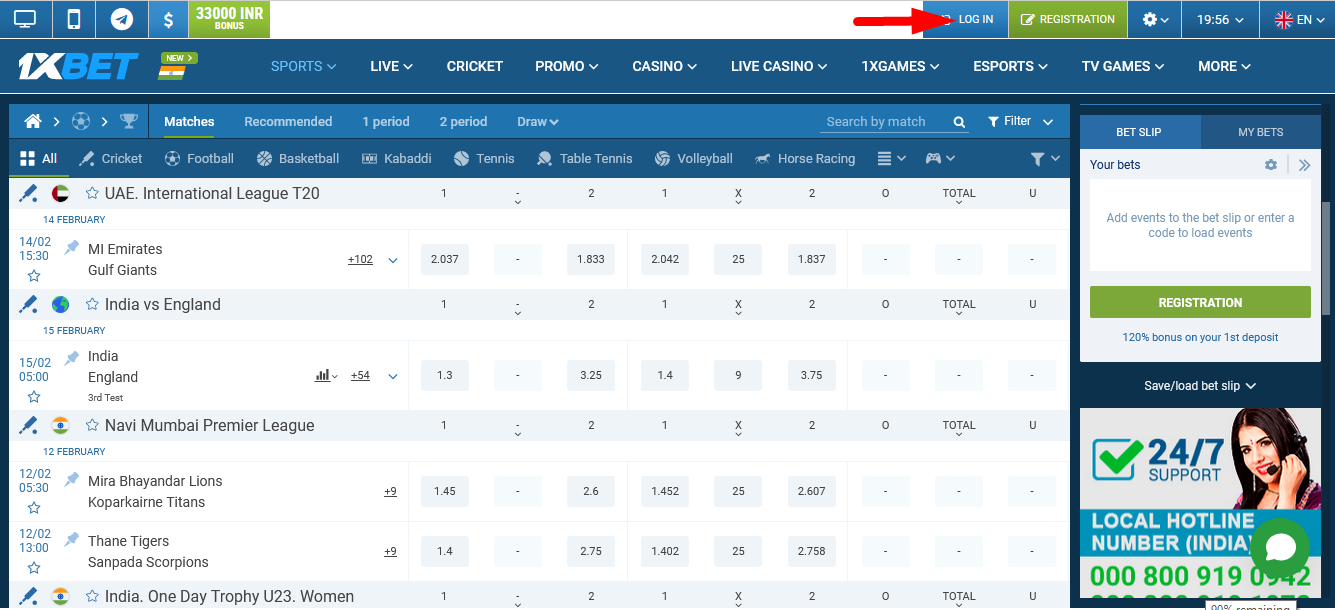Viewport: 1335px width, 610px height.
Task: Select the Tennis sport filter
Action: 484,158
